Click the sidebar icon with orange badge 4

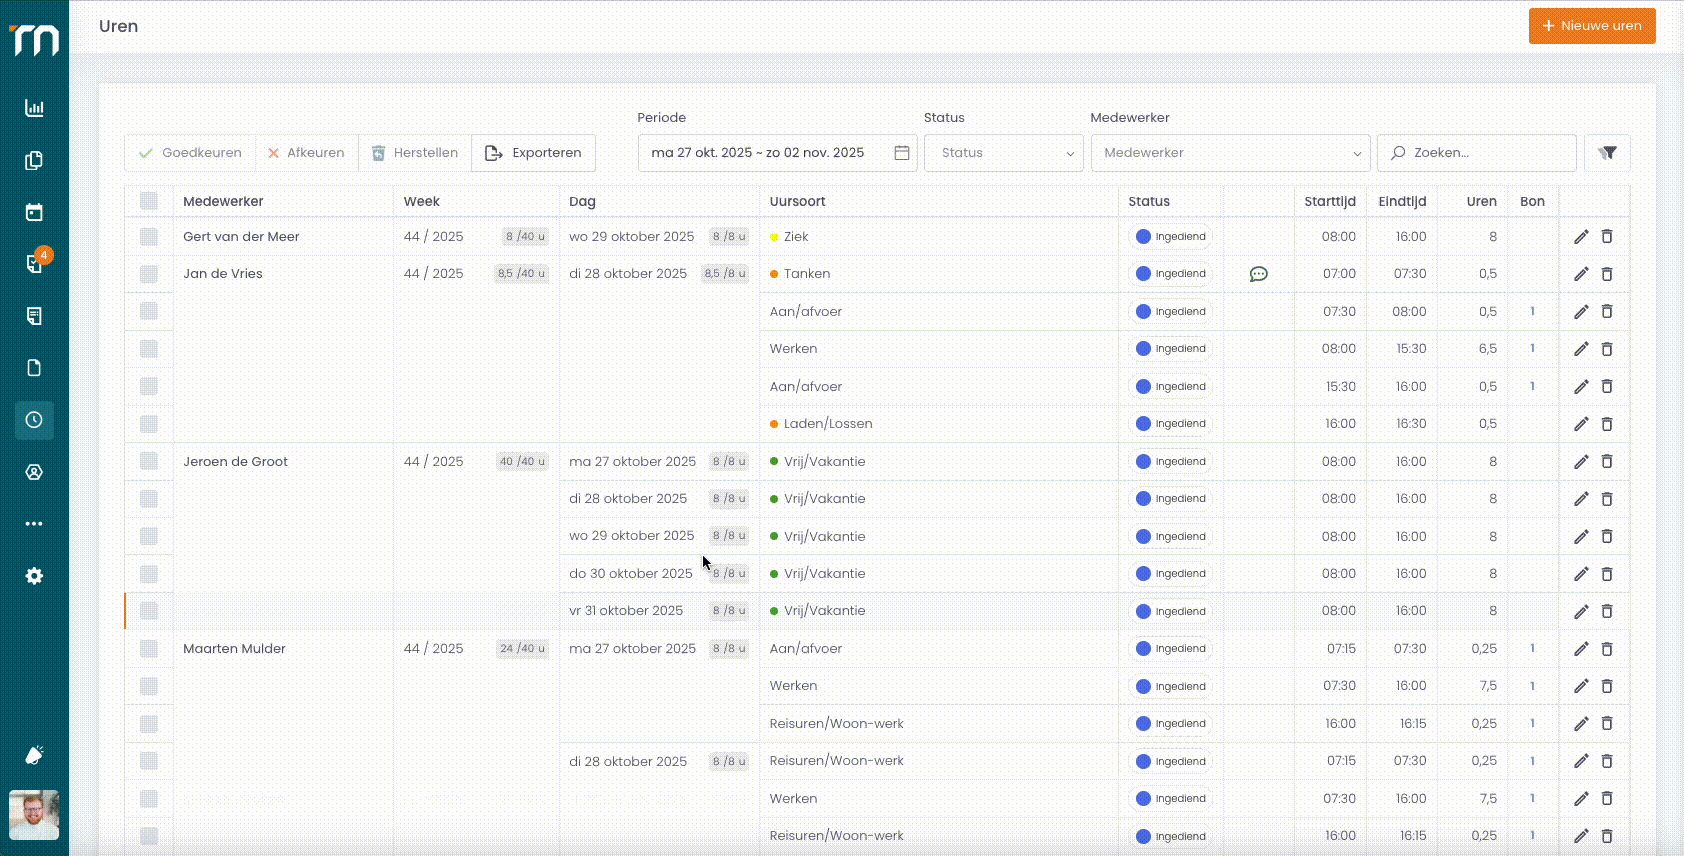(x=34, y=264)
